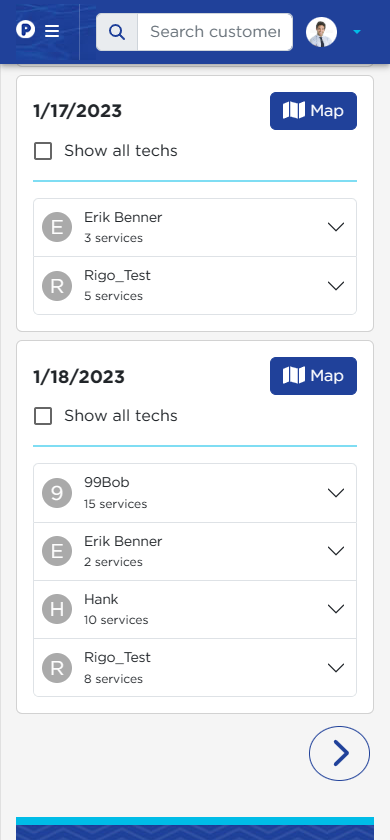
Task: Expand 99Bob's 15 services row
Action: click(x=195, y=493)
